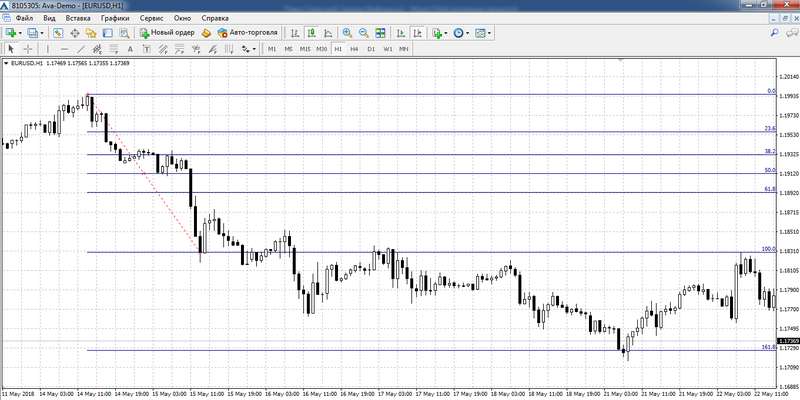
Task: Select the vertical line drawing tool
Action: (48, 48)
